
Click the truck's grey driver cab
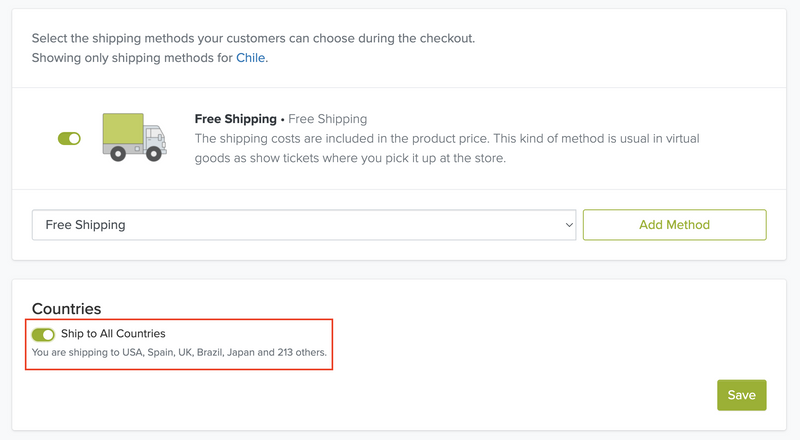pos(155,138)
